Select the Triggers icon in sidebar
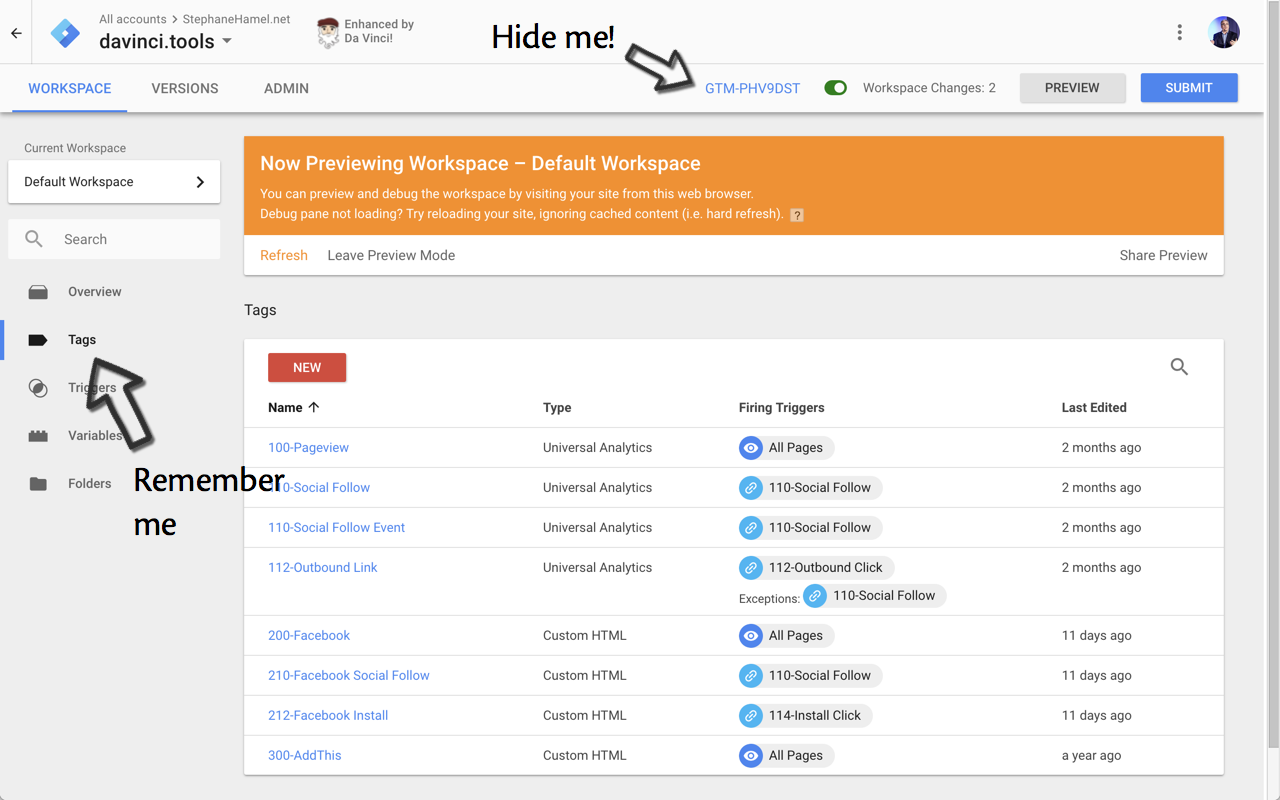1280x800 pixels. pyautogui.click(x=38, y=388)
